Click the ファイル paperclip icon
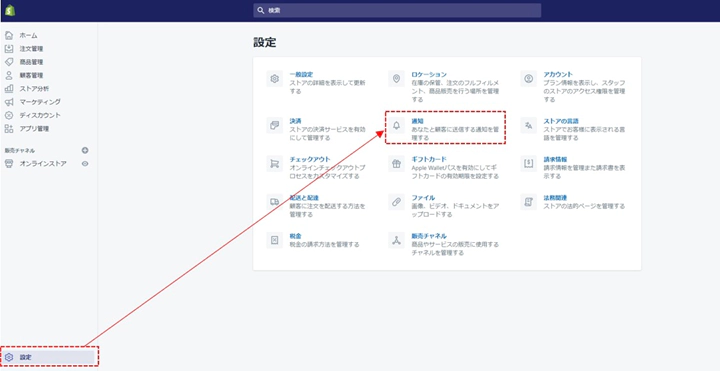This screenshot has width=720, height=371. [x=396, y=202]
